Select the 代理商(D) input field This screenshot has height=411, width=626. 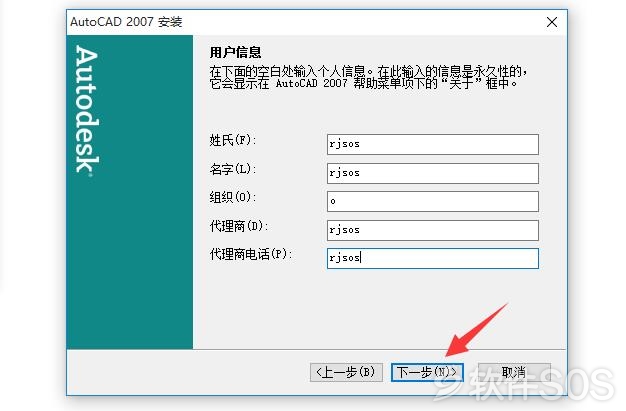[433, 230]
